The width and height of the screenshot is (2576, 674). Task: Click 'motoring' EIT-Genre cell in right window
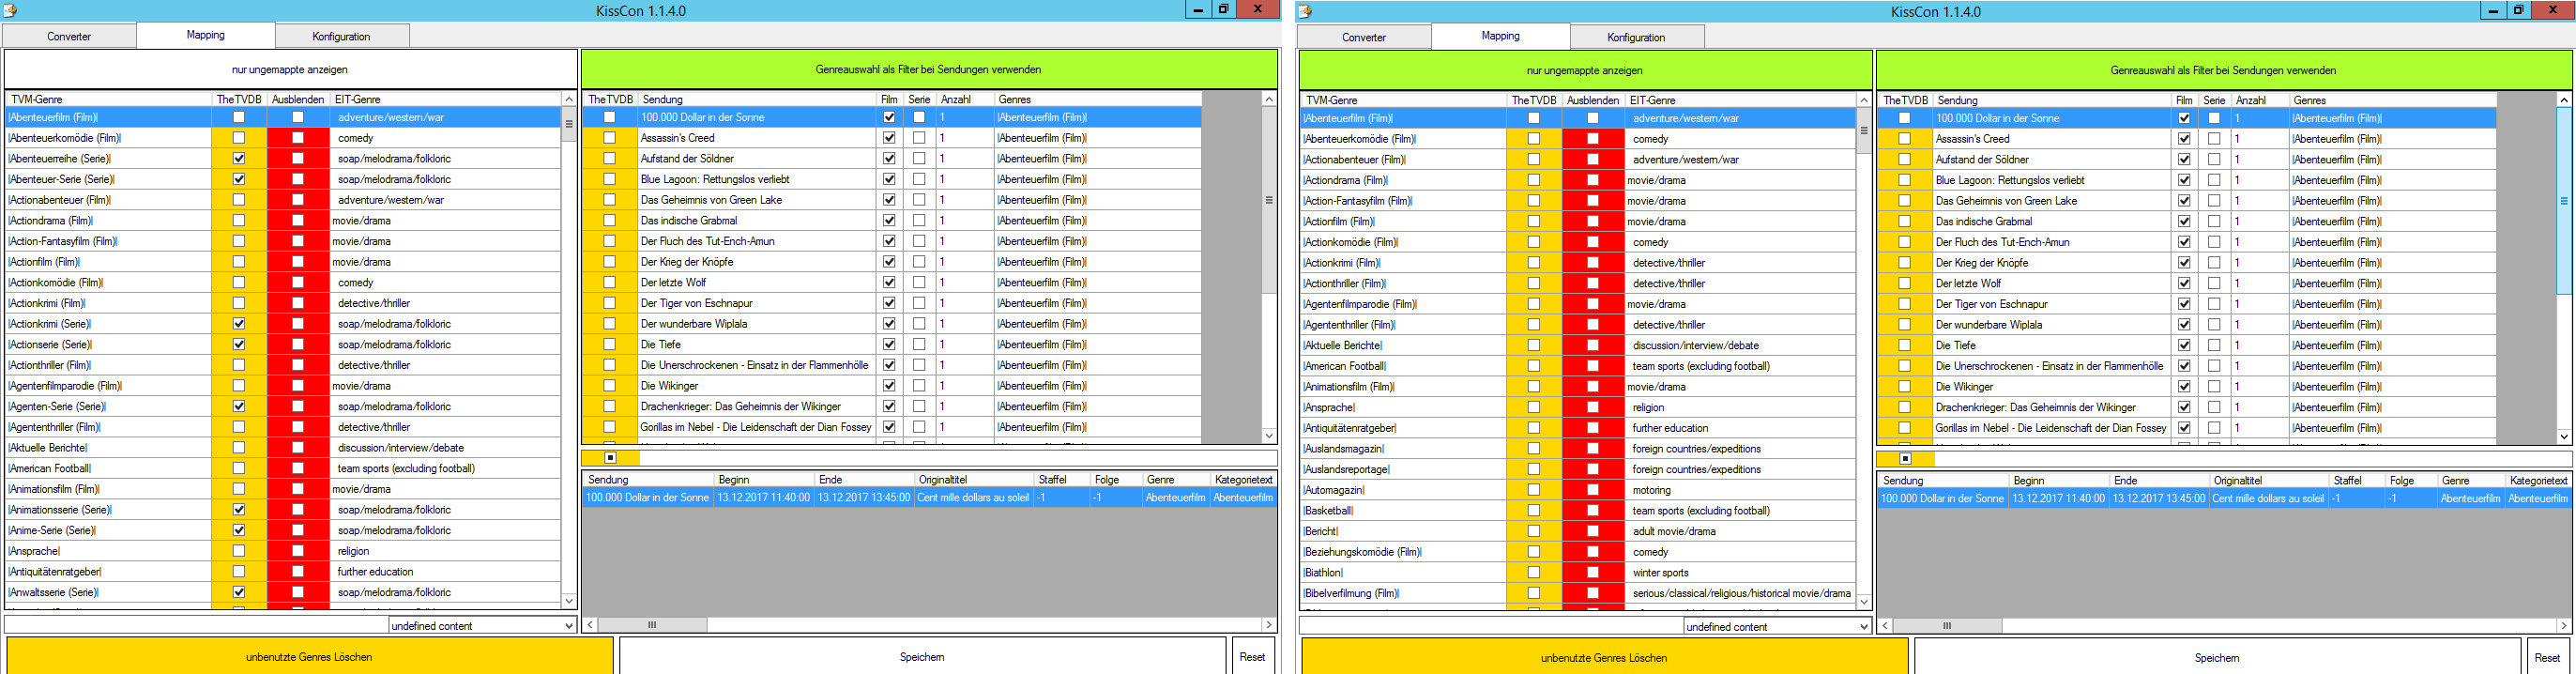tap(1740, 490)
